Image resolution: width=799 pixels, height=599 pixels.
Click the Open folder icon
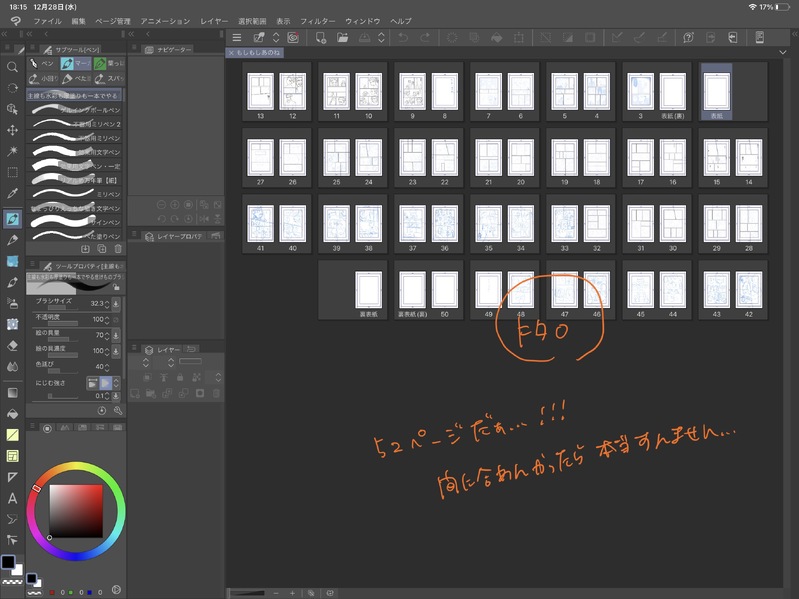(x=342, y=38)
